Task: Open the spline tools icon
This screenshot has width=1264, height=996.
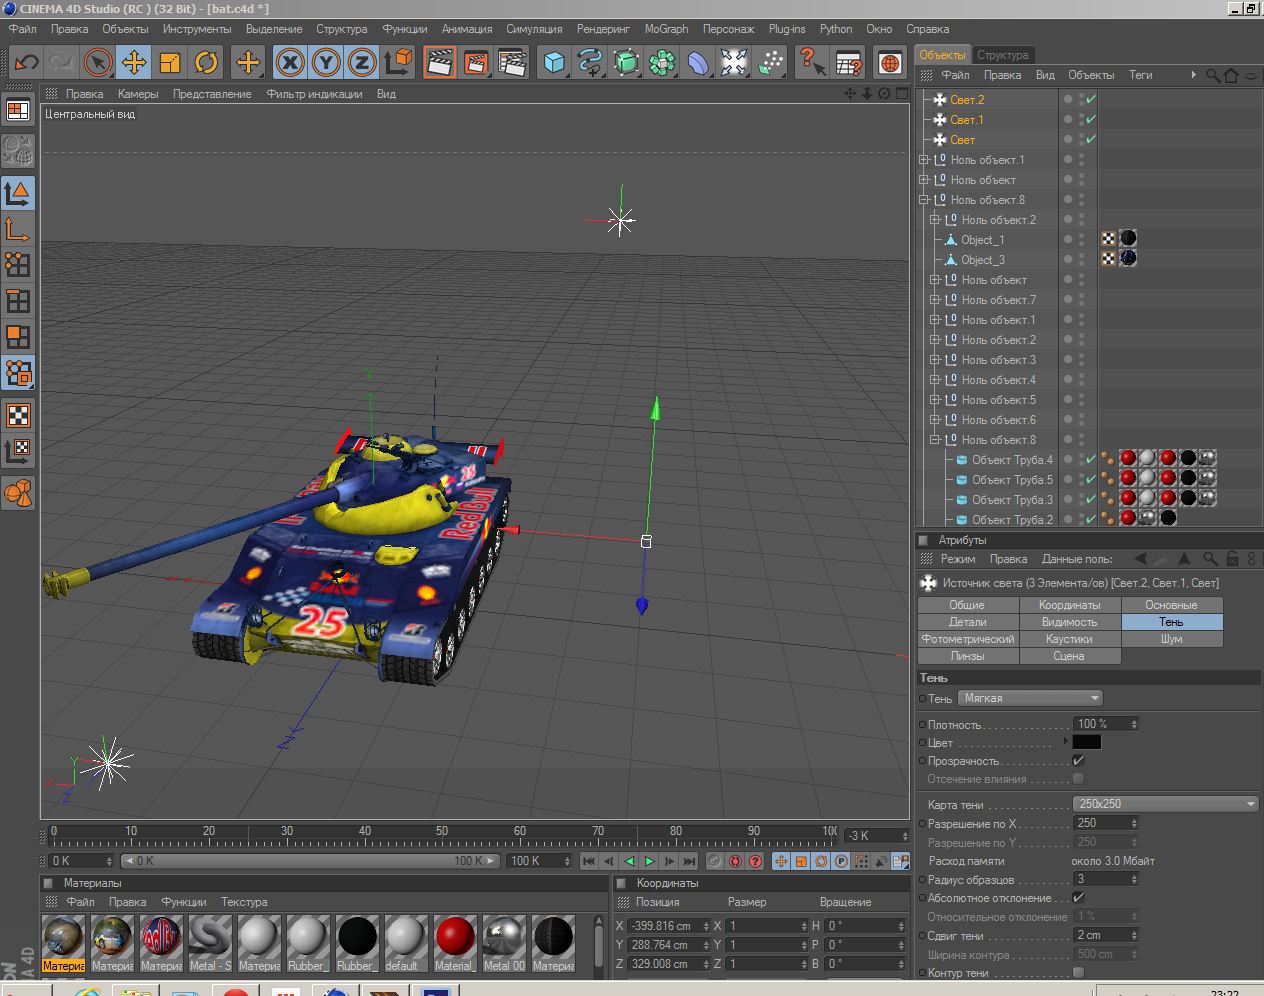Action: (x=590, y=63)
